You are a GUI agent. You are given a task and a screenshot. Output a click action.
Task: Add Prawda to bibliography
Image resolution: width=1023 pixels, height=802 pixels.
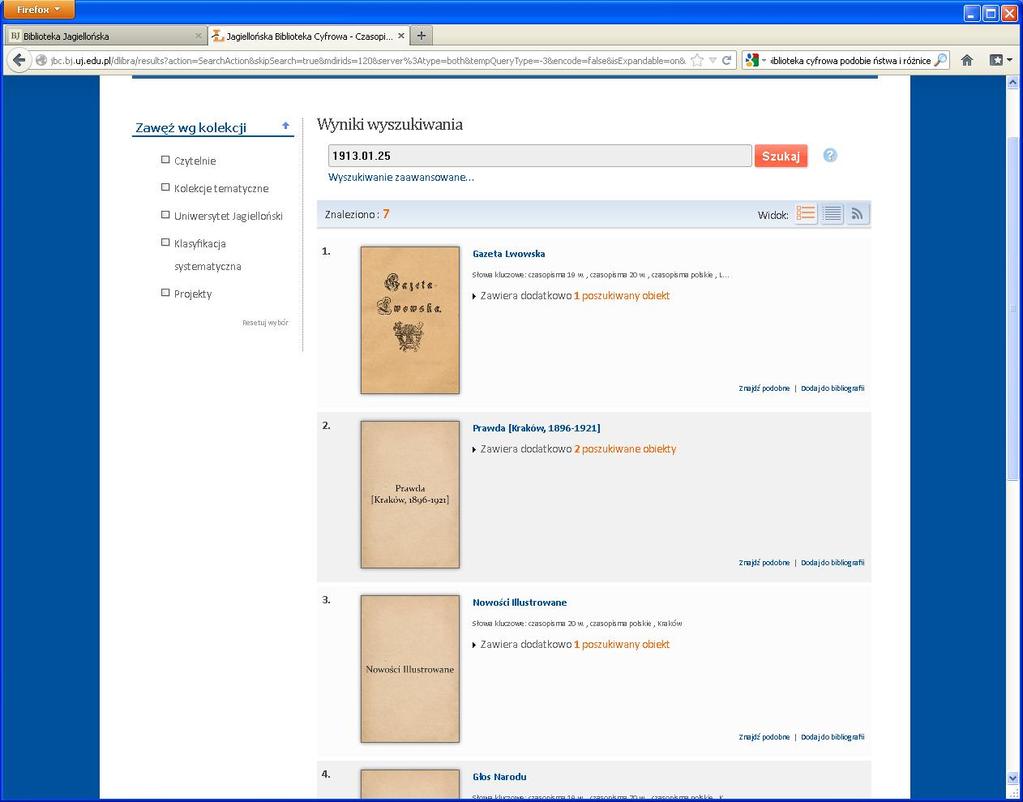tap(832, 563)
